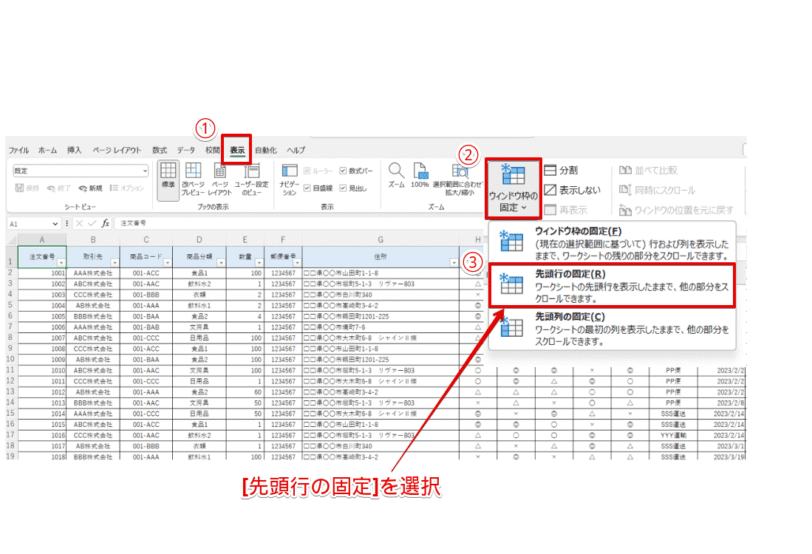Image resolution: width=812 pixels, height=554 pixels.
Task: Click 並べて比較 view side by side
Action: (x=648, y=170)
